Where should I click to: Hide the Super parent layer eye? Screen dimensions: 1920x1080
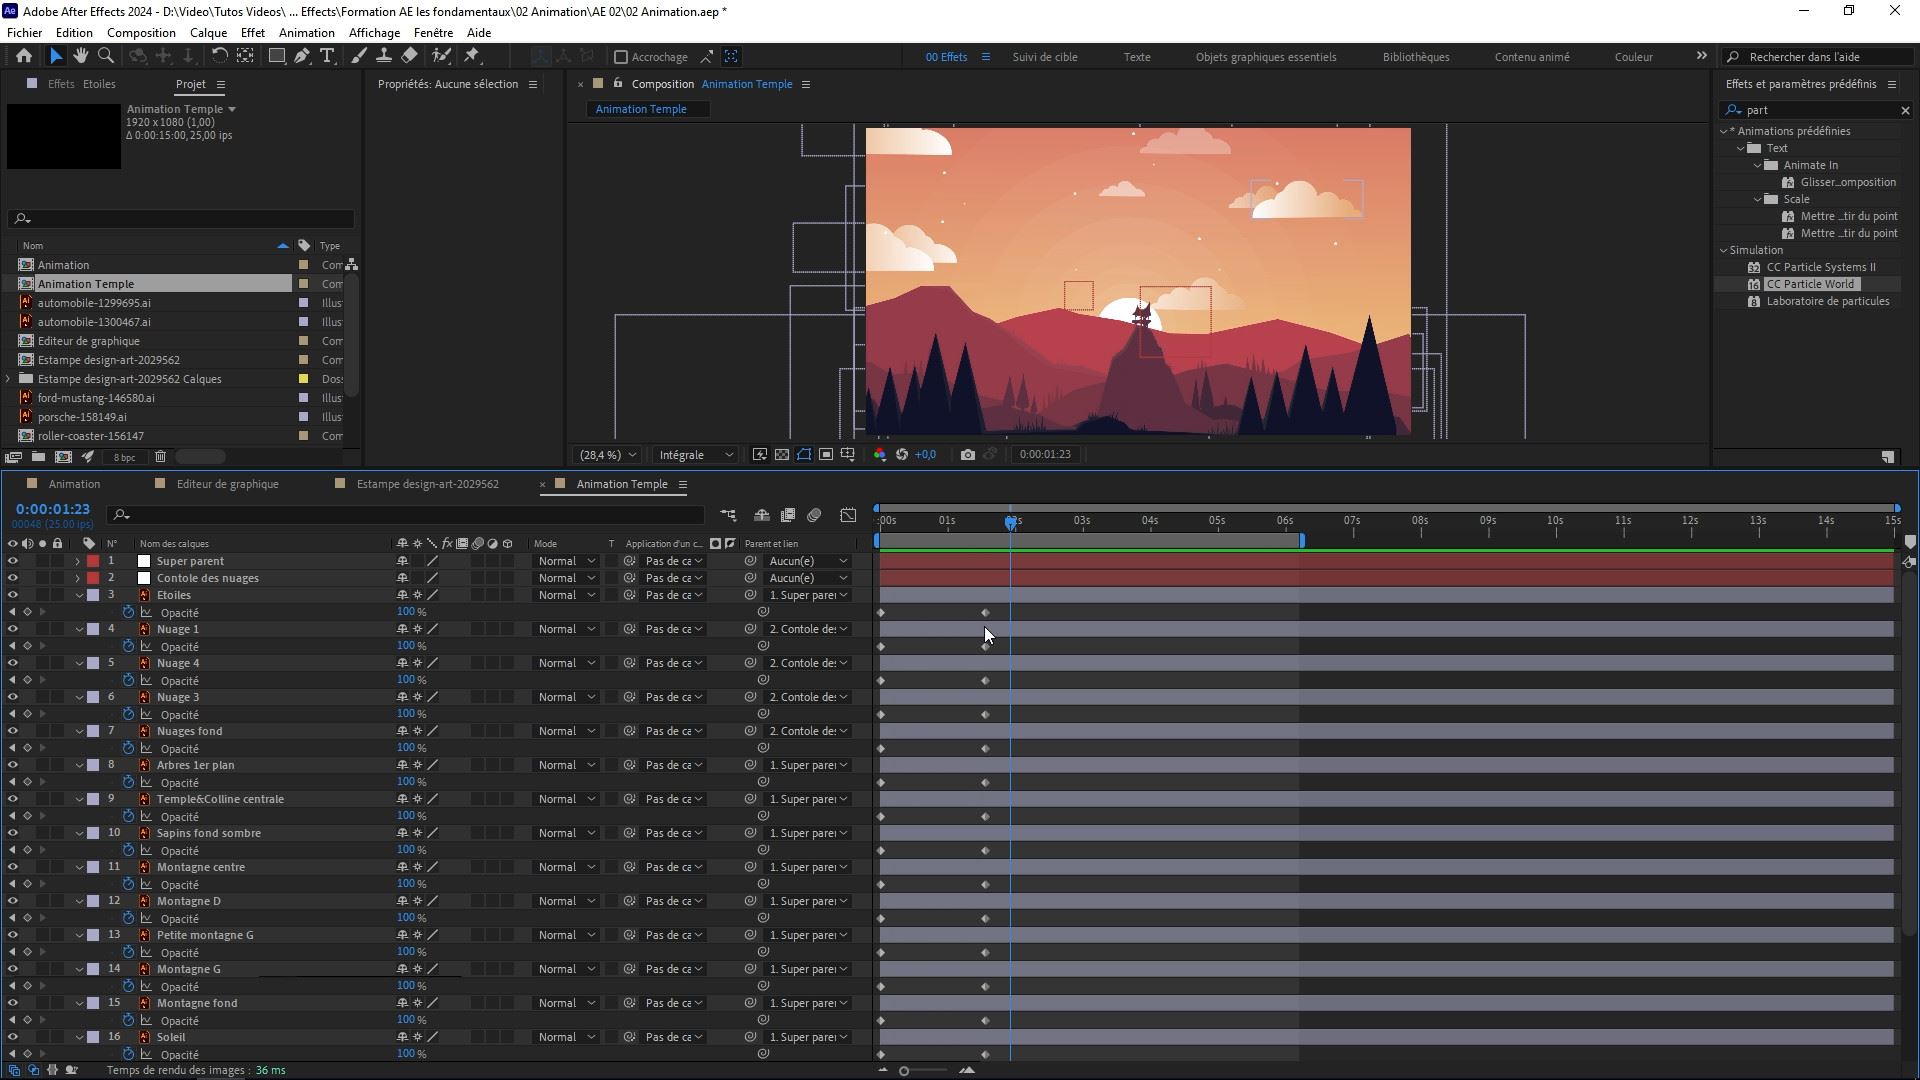click(x=13, y=561)
